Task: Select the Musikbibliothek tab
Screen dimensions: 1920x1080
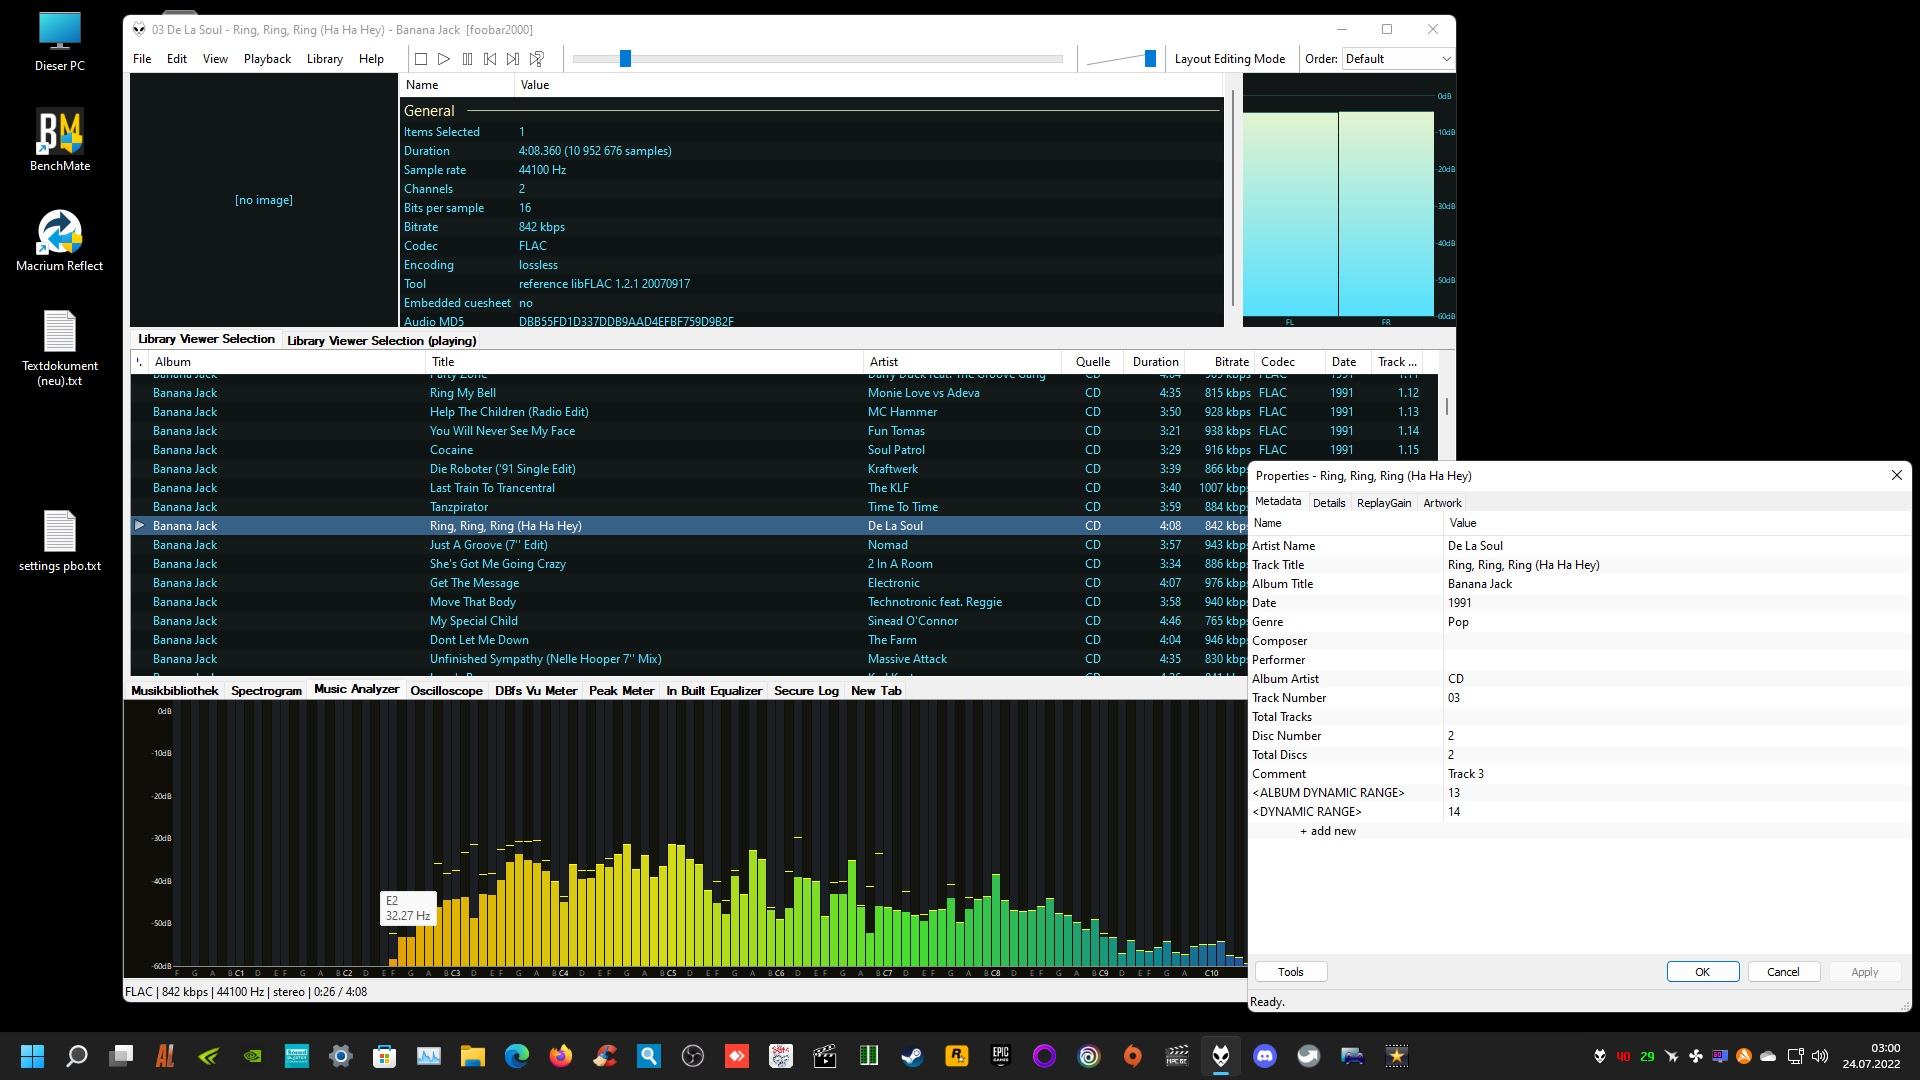Action: click(x=175, y=691)
